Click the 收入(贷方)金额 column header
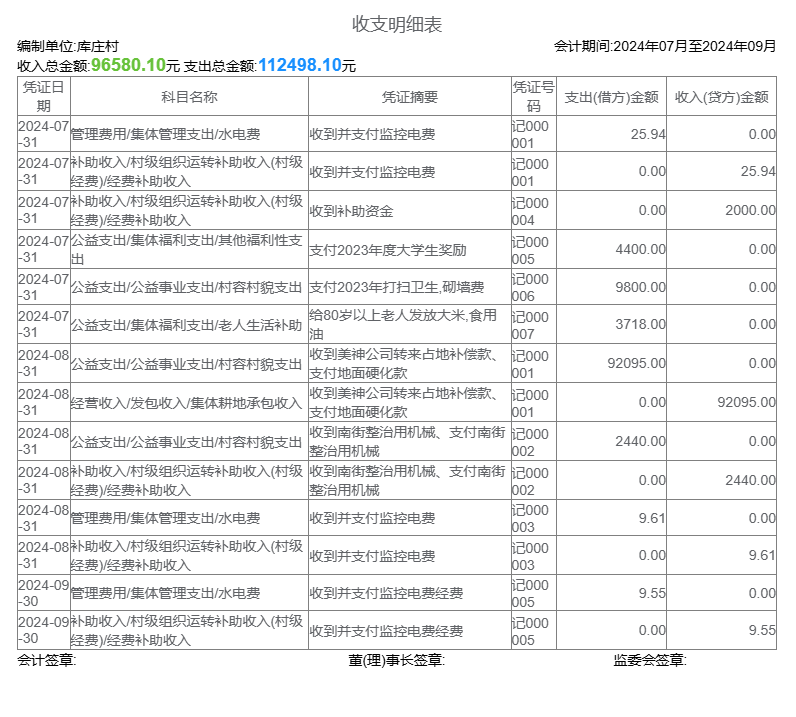796x717 pixels. (x=721, y=97)
